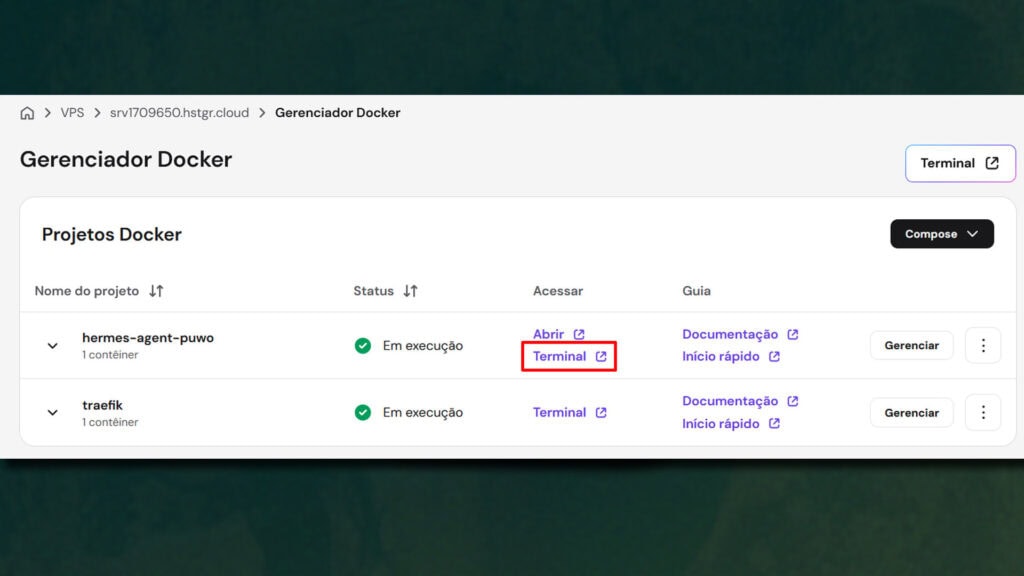Sort by Nome do projeto arrows
Image resolution: width=1024 pixels, height=576 pixels.
click(156, 291)
